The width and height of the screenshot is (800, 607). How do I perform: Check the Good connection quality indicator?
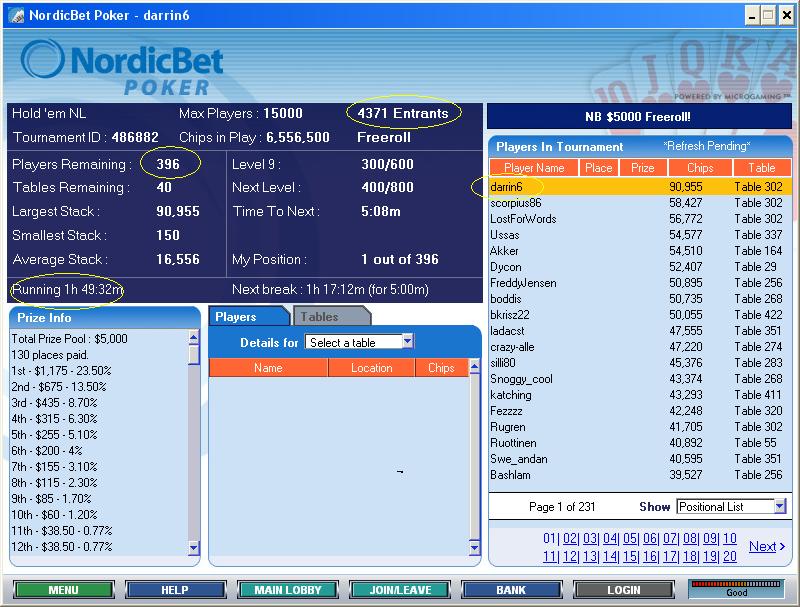(736, 589)
